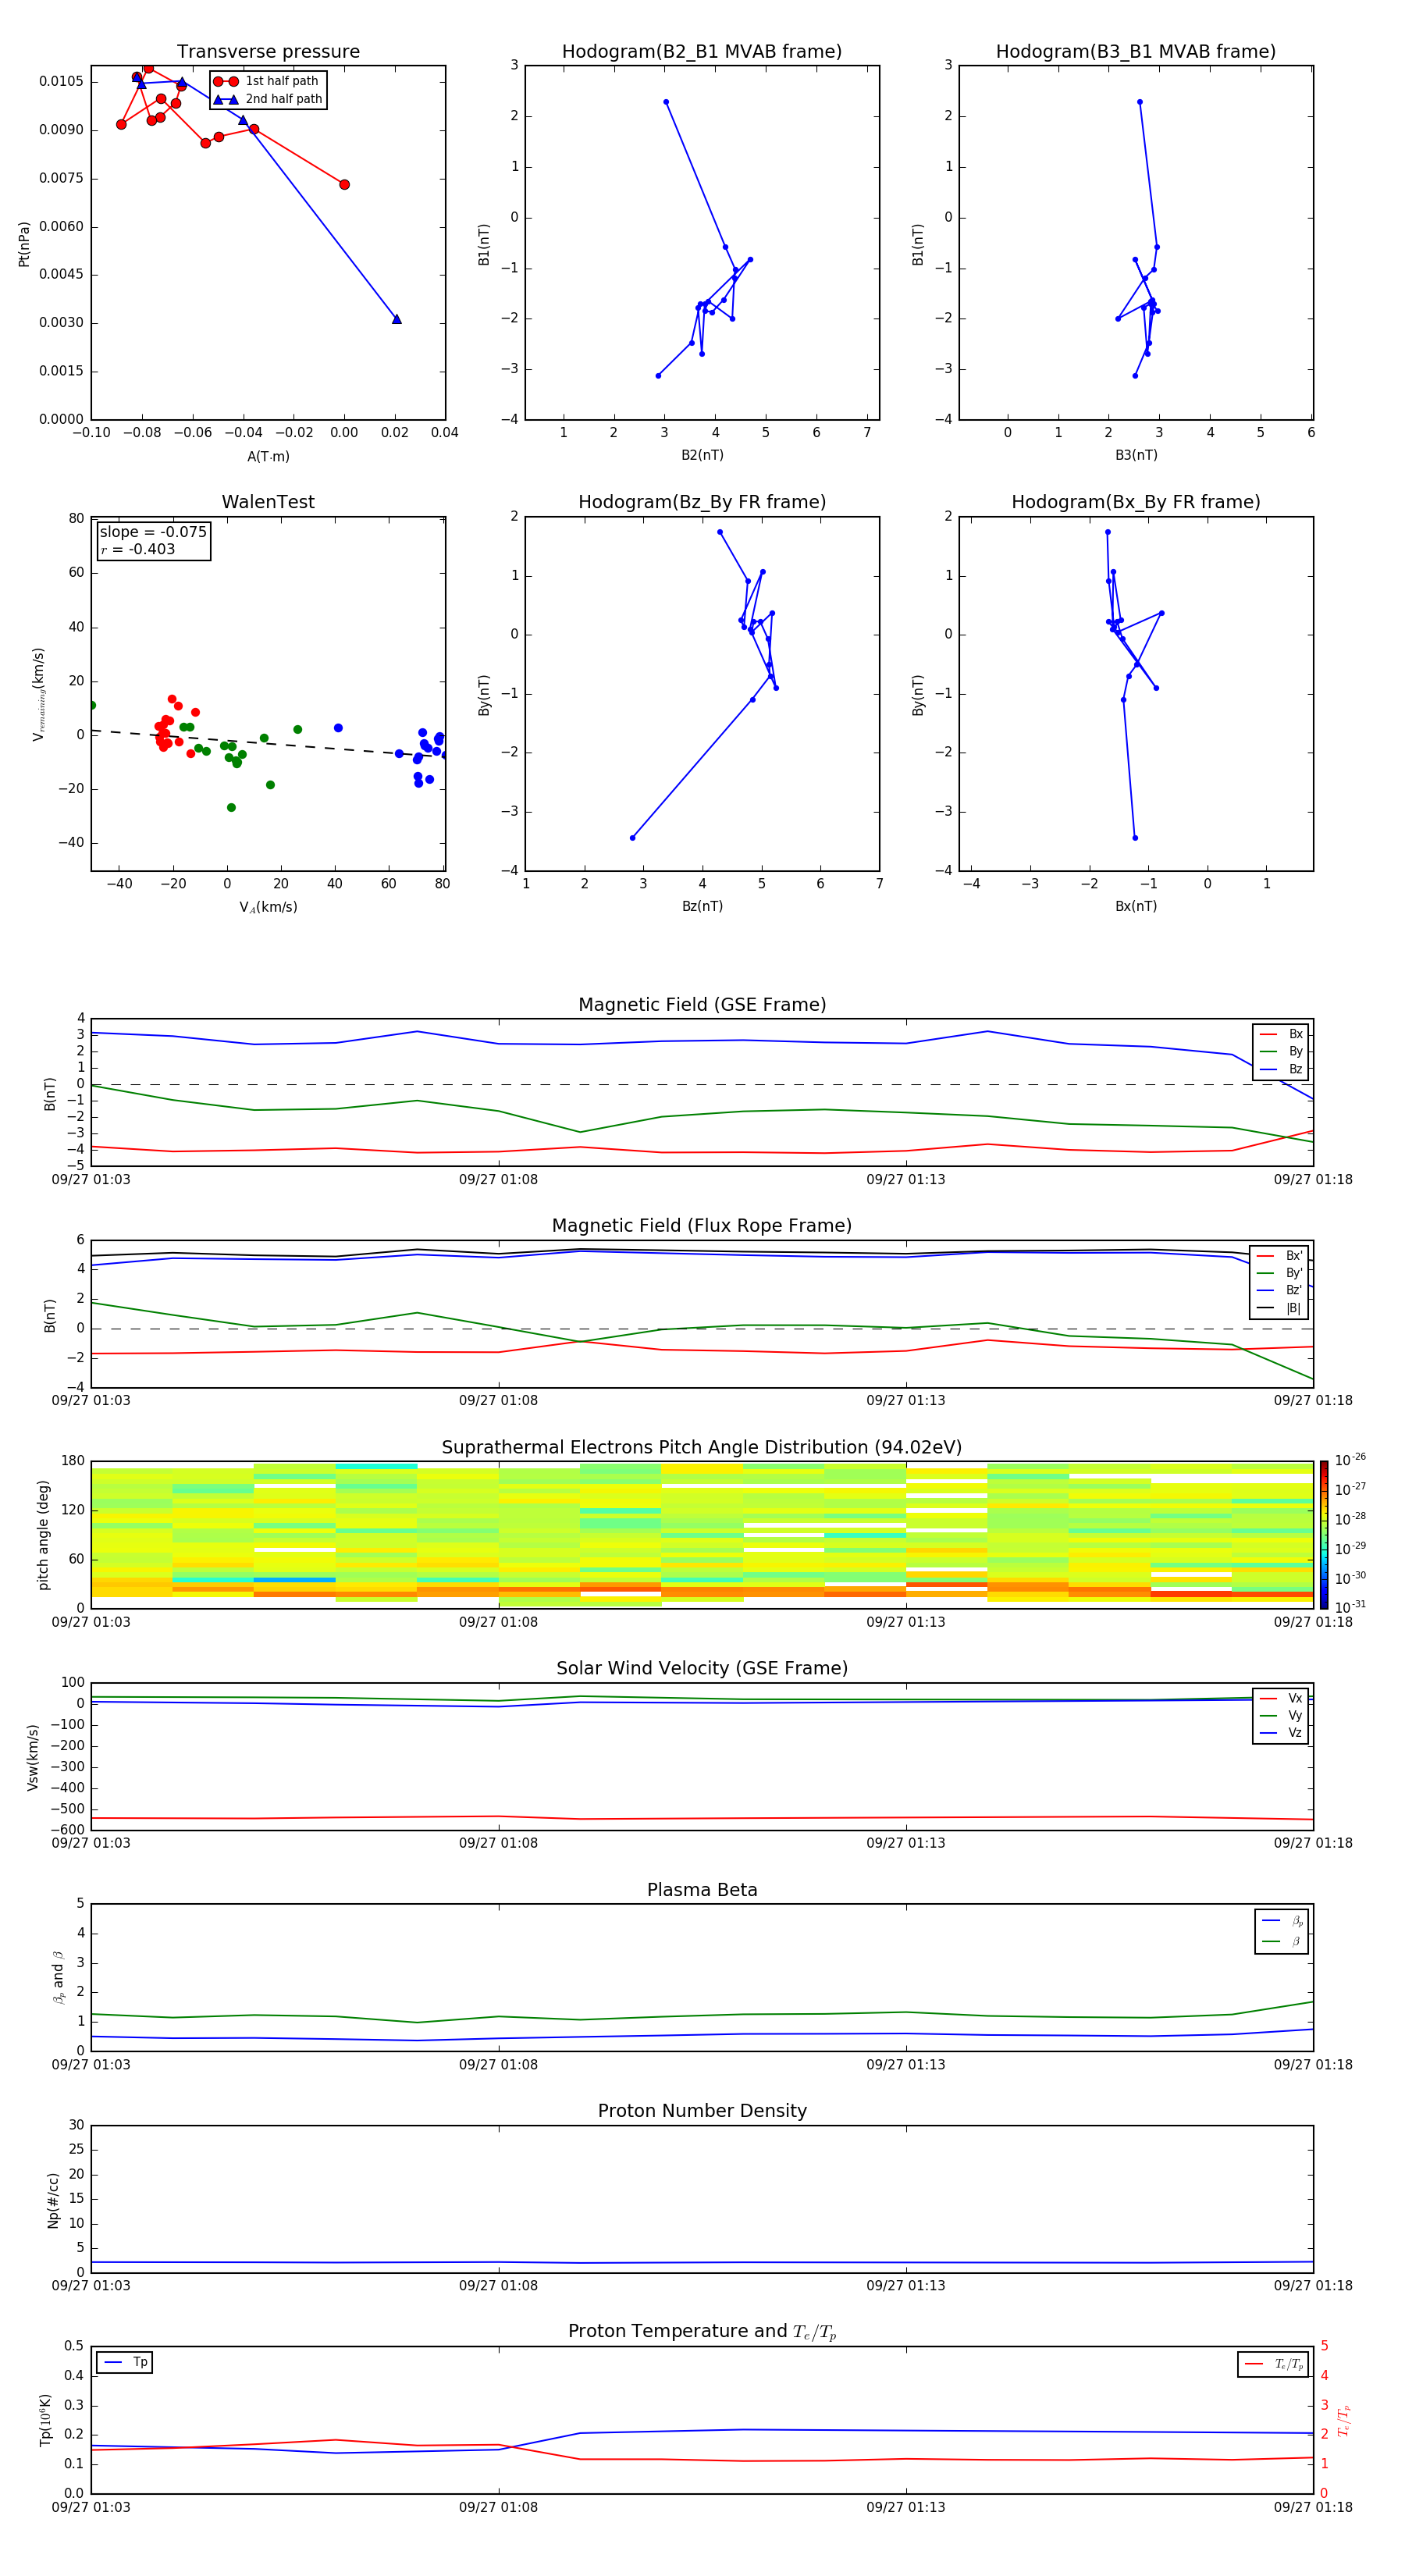Select the 'B2(nT)' x-axis label
The image size is (1405, 2576).
[702, 455]
